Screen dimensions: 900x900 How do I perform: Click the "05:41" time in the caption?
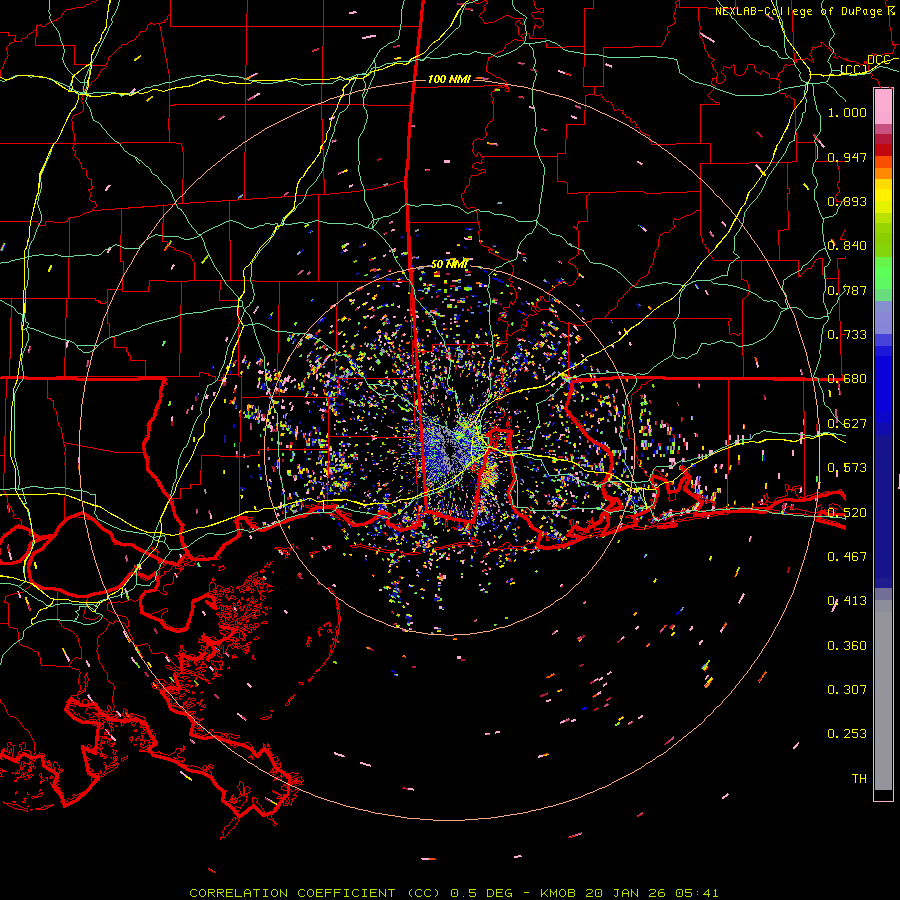pos(696,893)
